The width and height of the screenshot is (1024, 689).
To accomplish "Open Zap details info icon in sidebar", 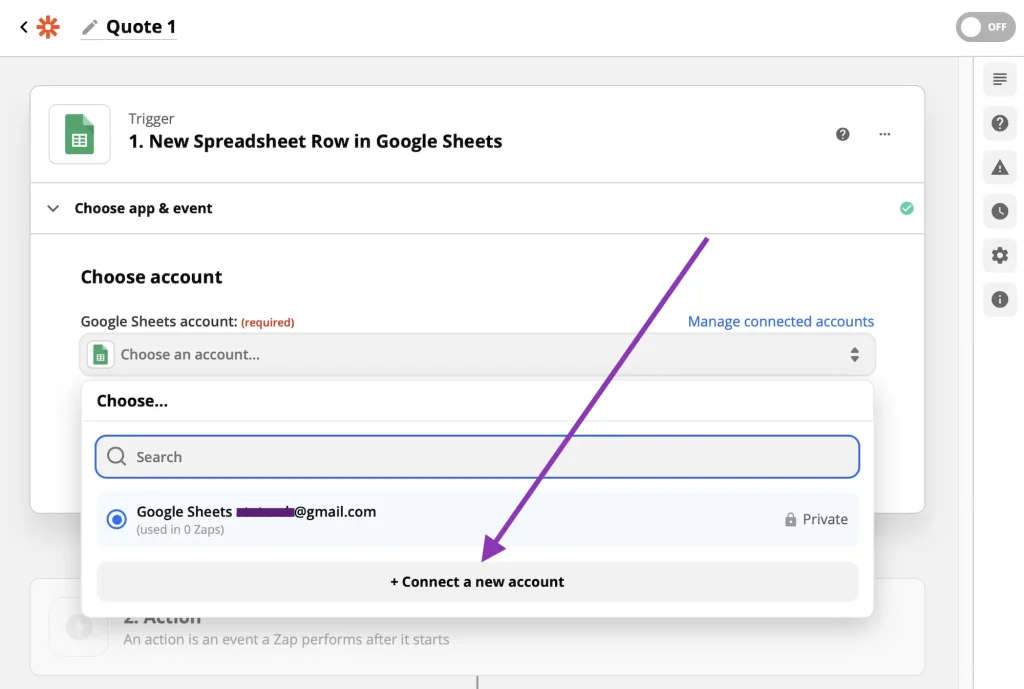I will (1000, 300).
